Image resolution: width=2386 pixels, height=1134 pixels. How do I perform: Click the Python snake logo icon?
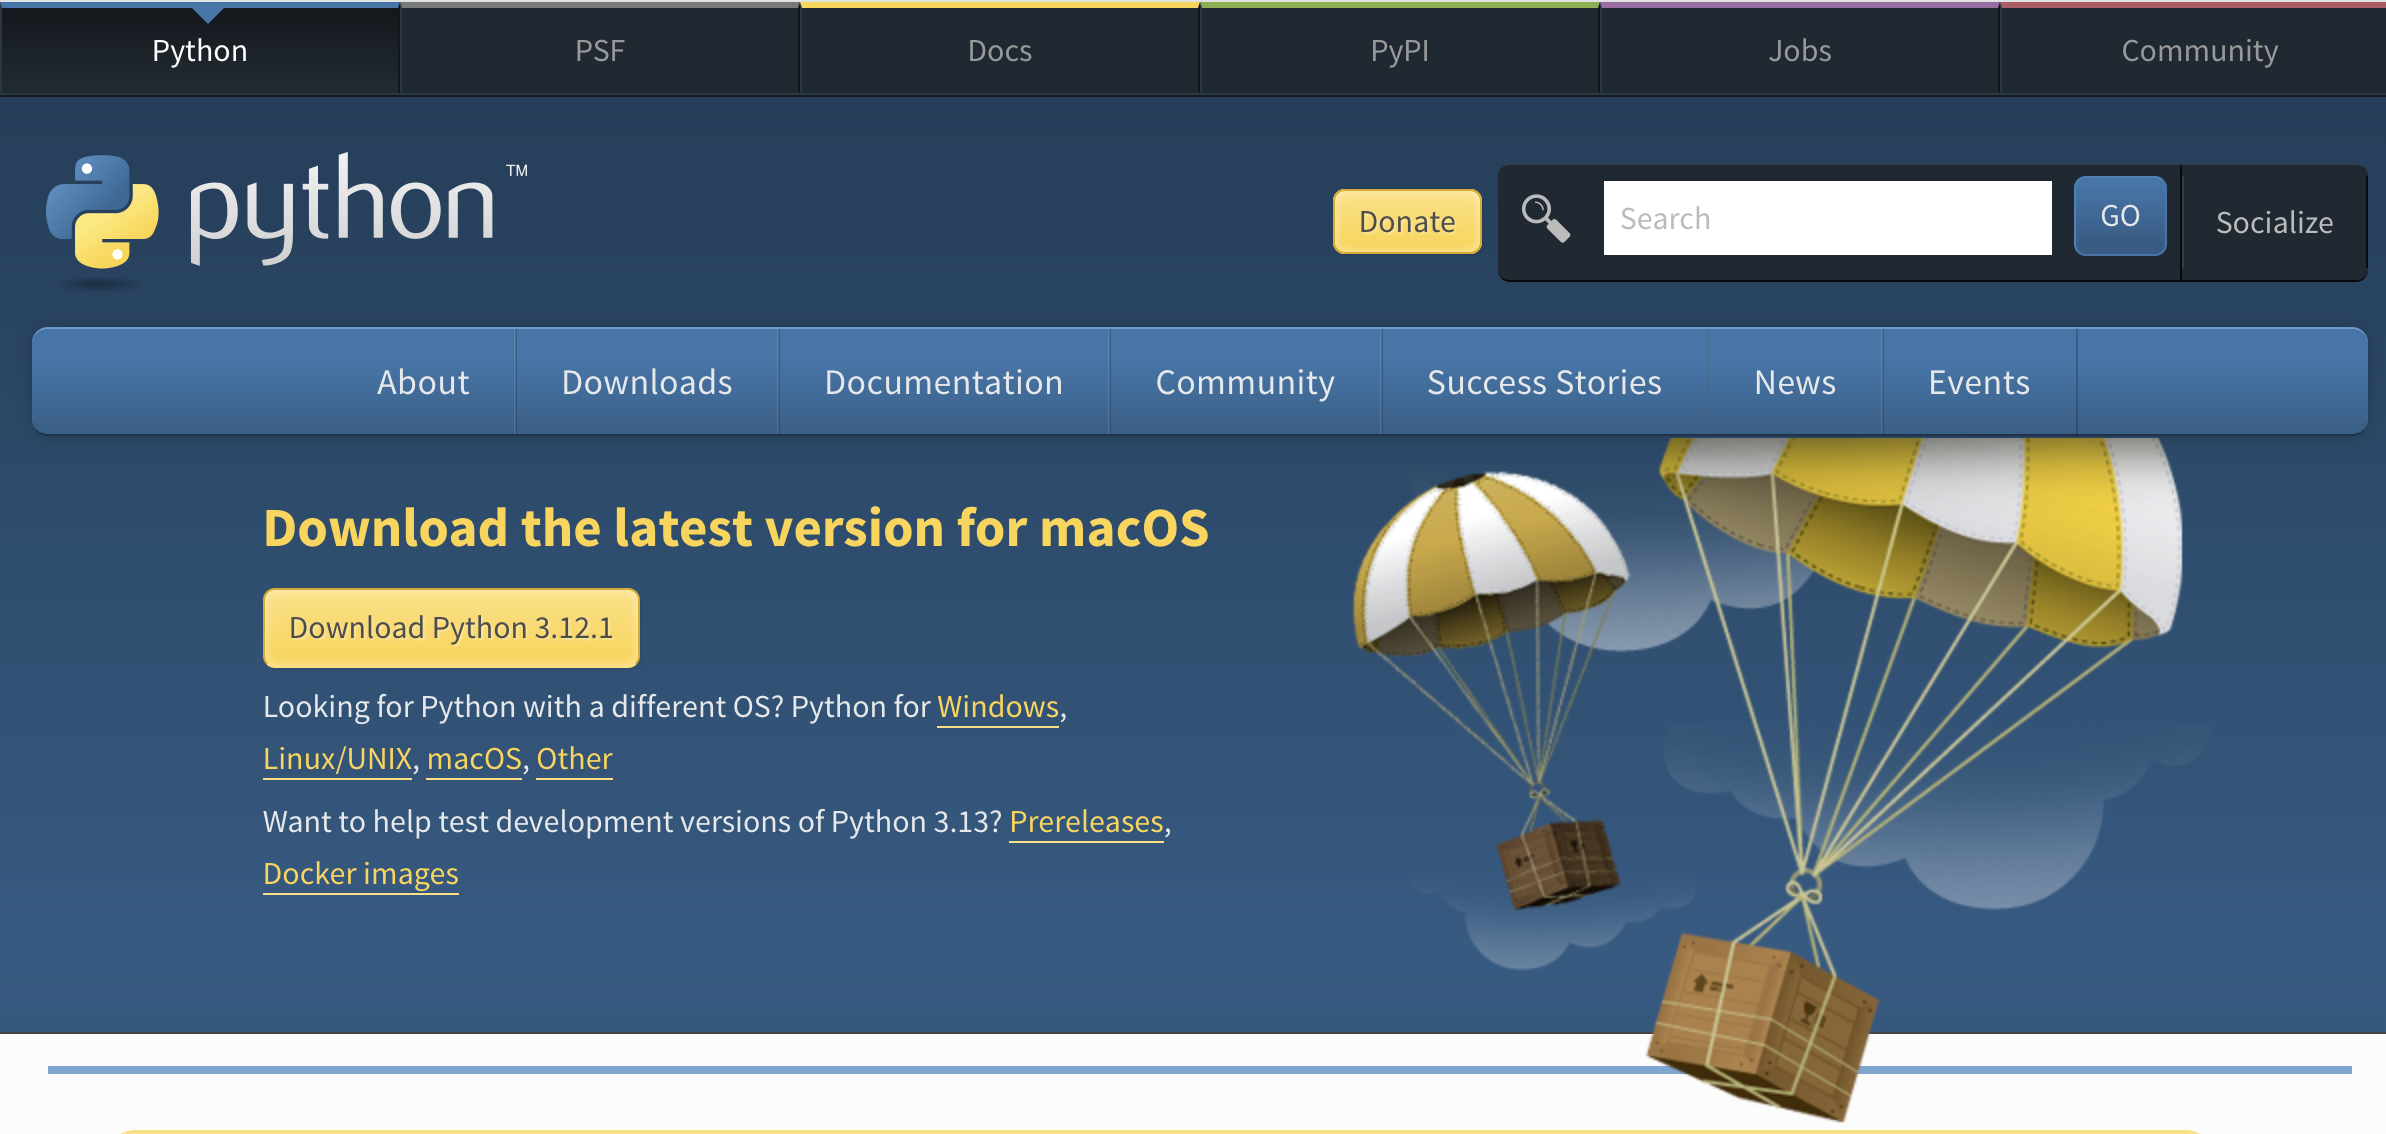coord(102,211)
